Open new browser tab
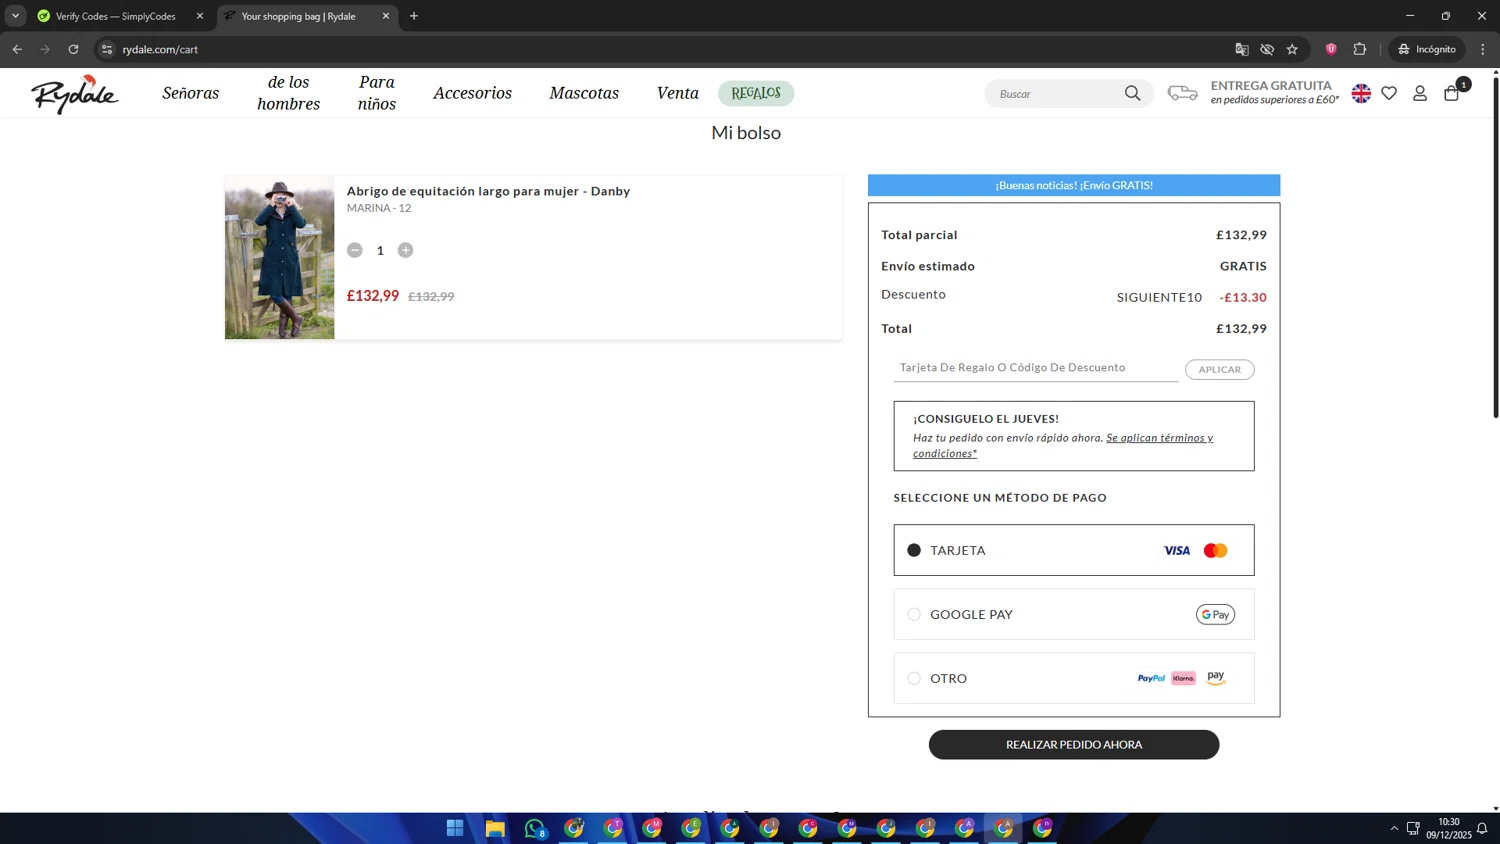1500x844 pixels. pos(414,16)
